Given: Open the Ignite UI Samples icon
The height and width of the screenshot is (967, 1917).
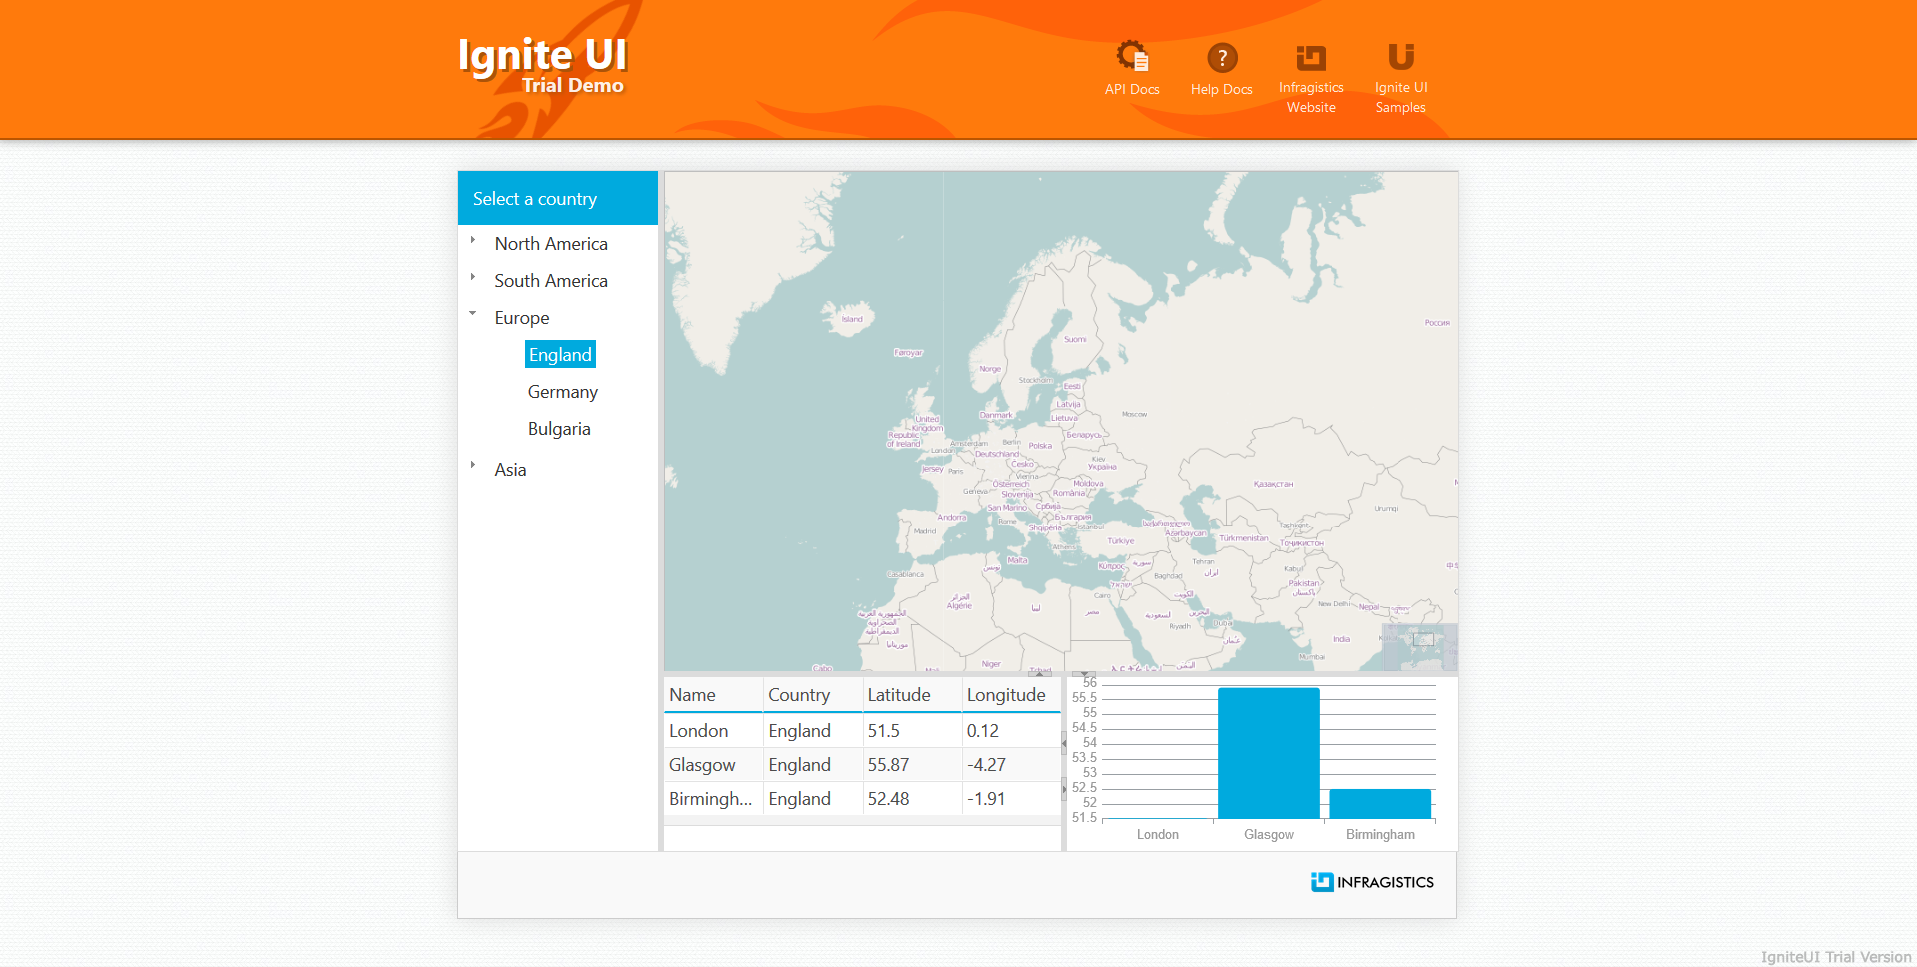Looking at the screenshot, I should [x=1401, y=56].
